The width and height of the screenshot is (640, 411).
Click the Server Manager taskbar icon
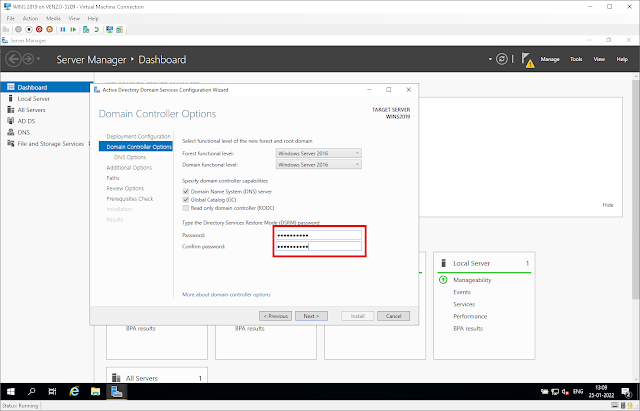pyautogui.click(x=117, y=391)
